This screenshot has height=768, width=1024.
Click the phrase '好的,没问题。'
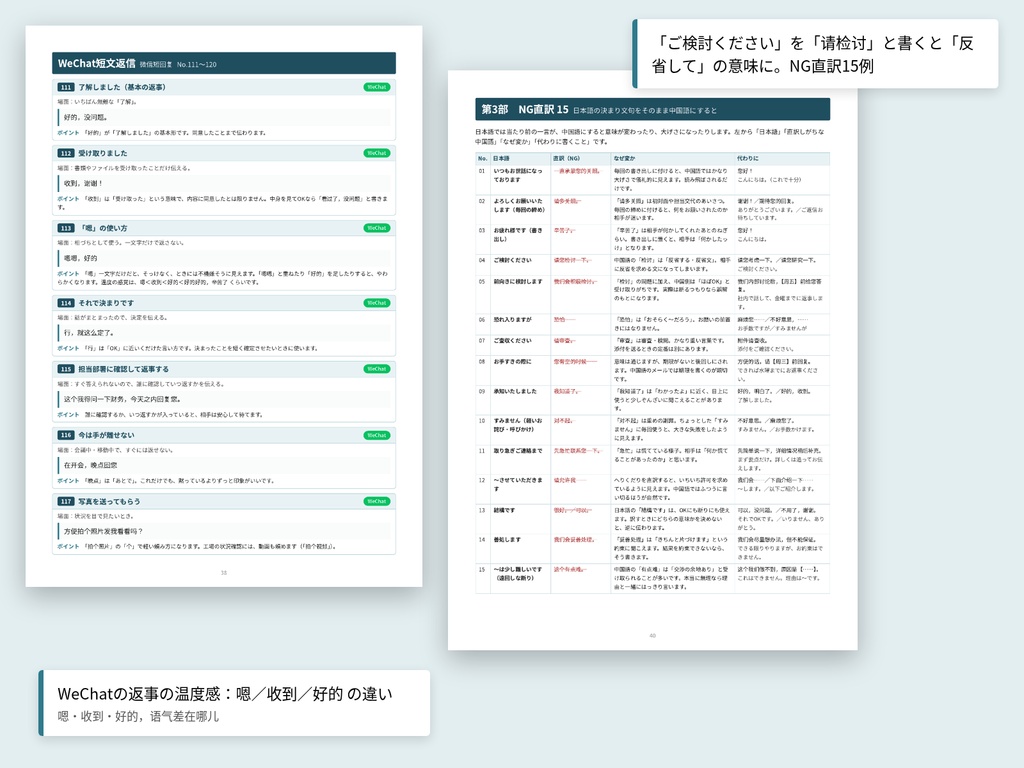coord(86,118)
